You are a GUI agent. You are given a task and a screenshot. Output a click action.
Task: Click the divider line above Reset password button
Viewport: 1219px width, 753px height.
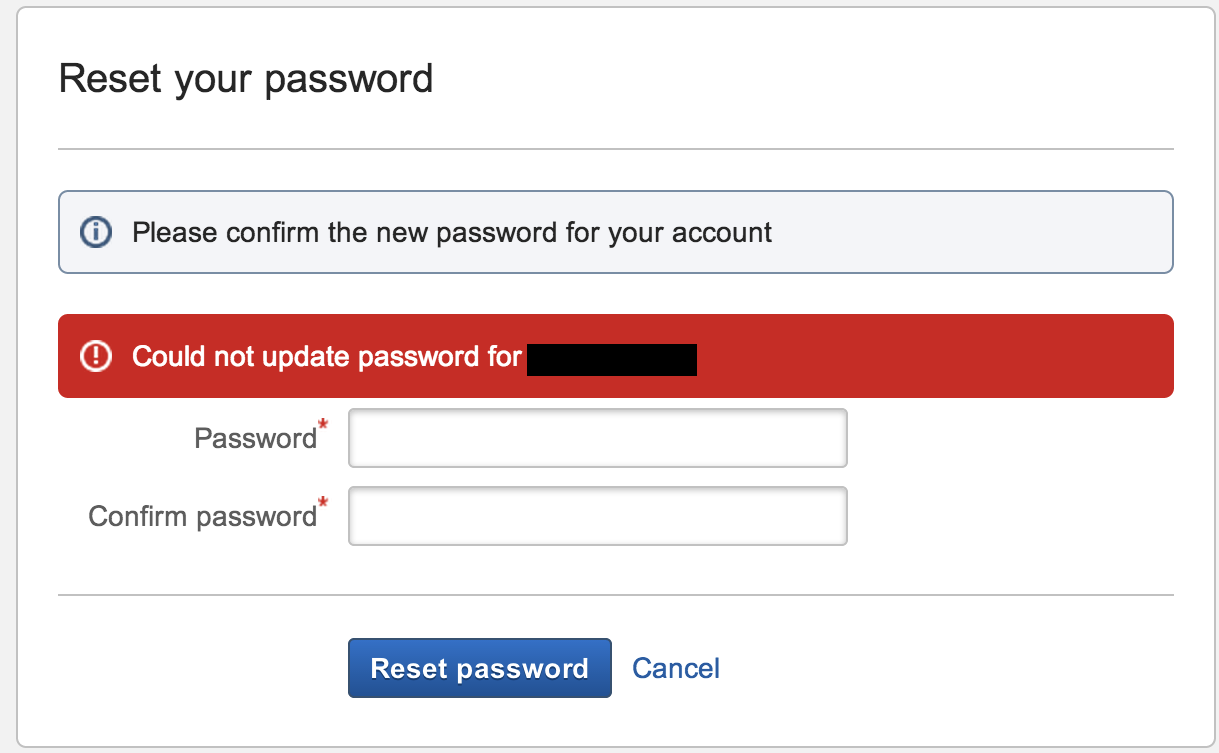click(616, 595)
